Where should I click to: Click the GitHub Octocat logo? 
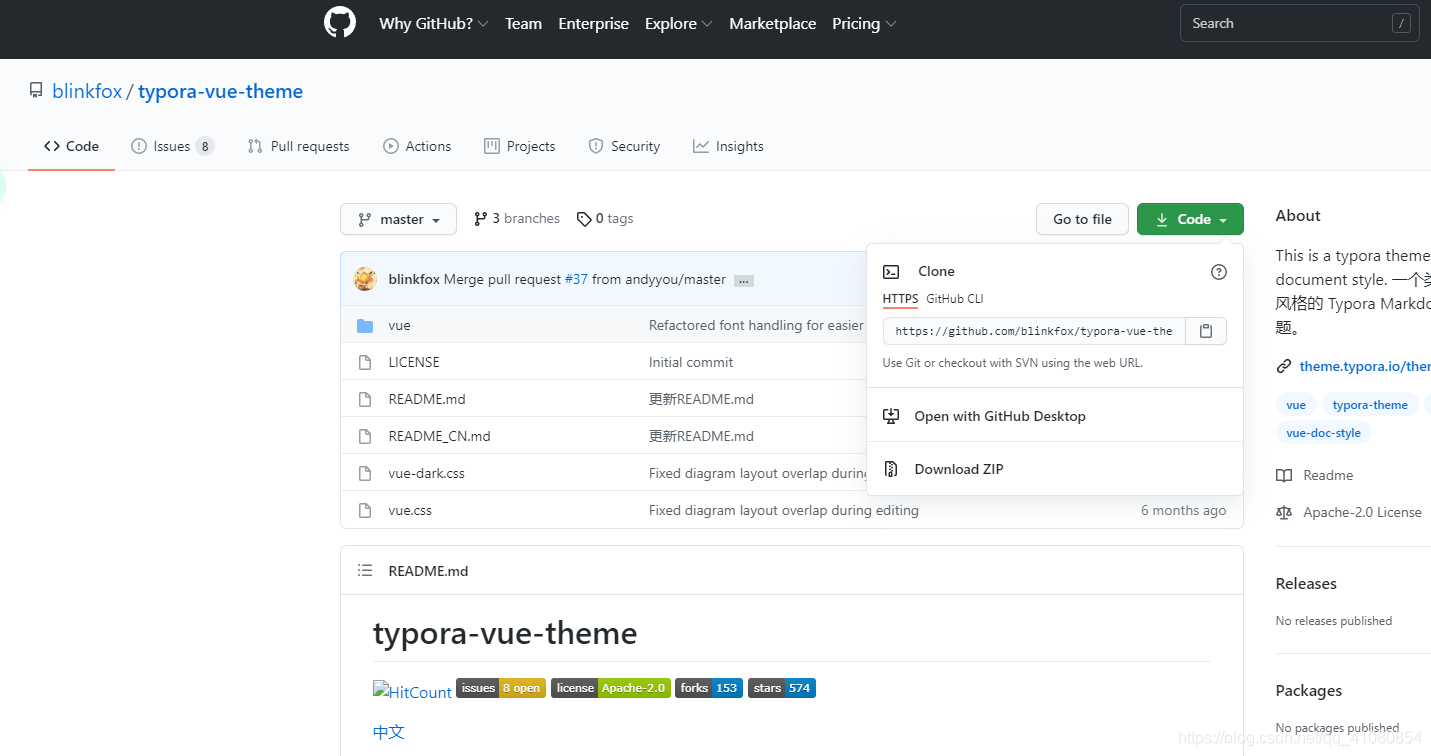click(x=340, y=23)
